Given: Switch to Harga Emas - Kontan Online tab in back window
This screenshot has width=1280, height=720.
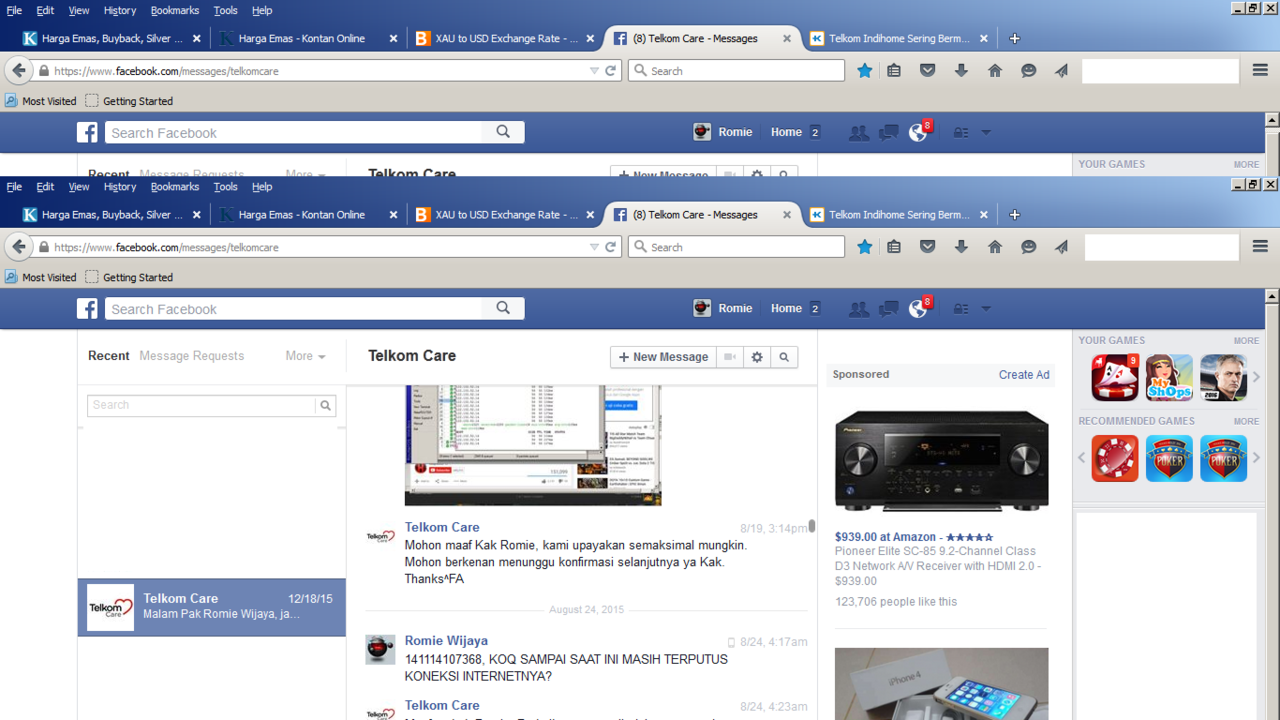Looking at the screenshot, I should point(301,38).
